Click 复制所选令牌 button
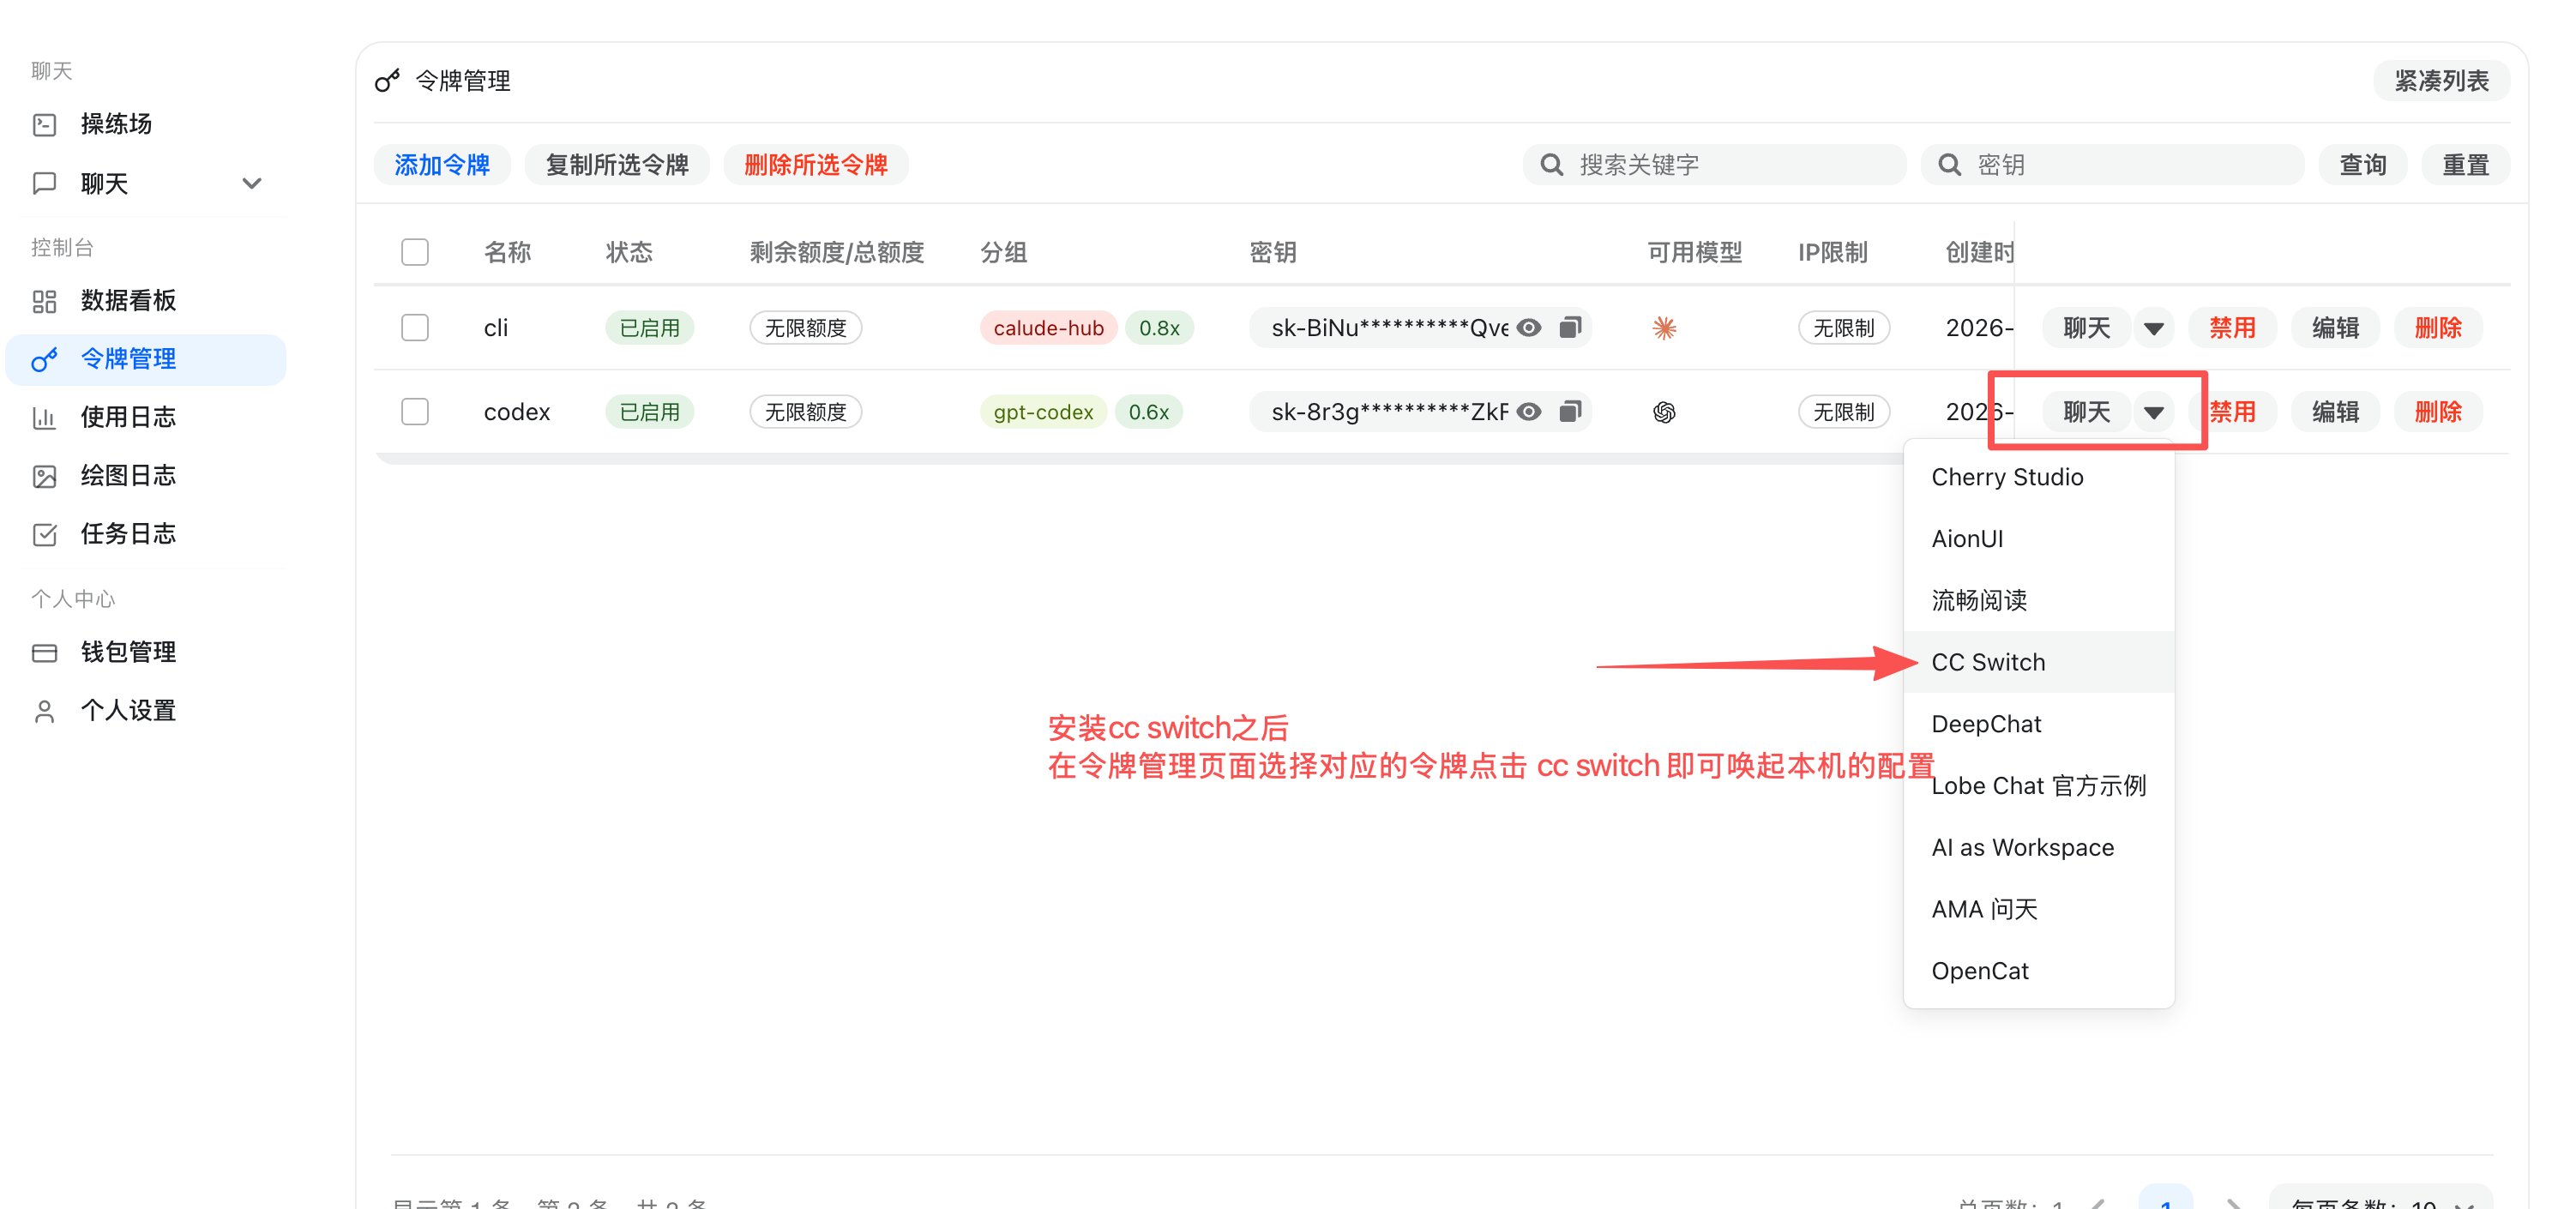2576x1209 pixels. [x=617, y=165]
